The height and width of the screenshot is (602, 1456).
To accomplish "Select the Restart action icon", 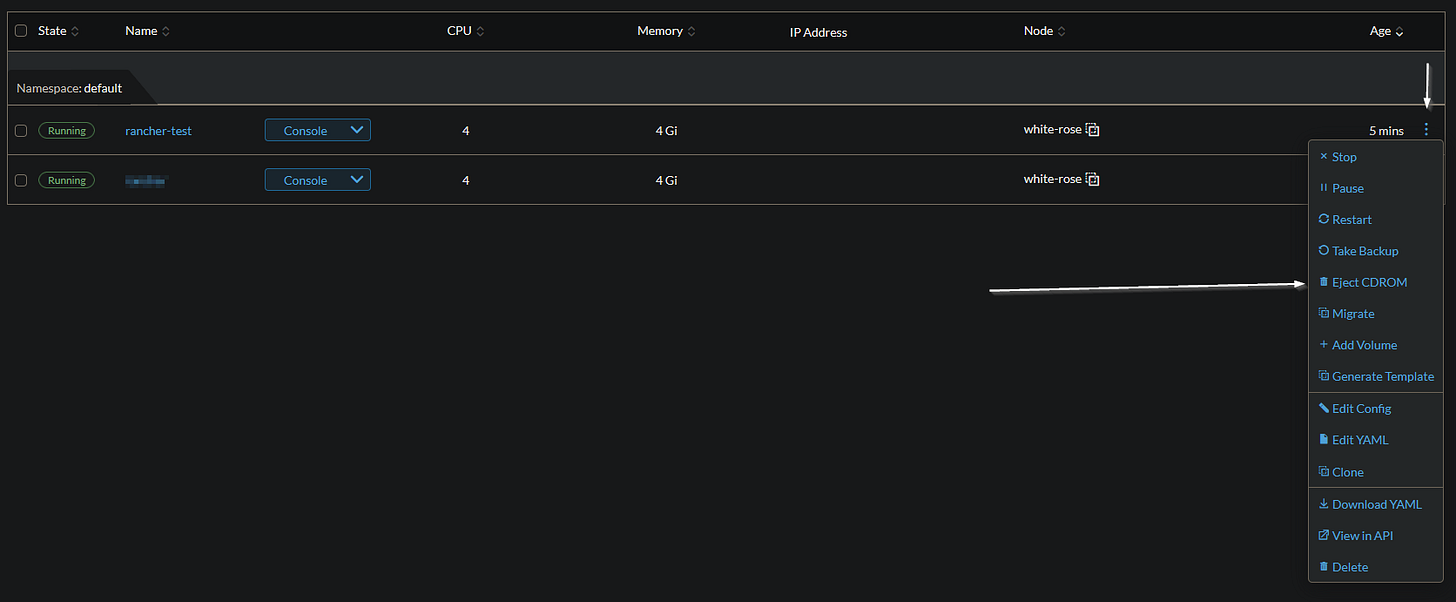I will click(x=1322, y=219).
